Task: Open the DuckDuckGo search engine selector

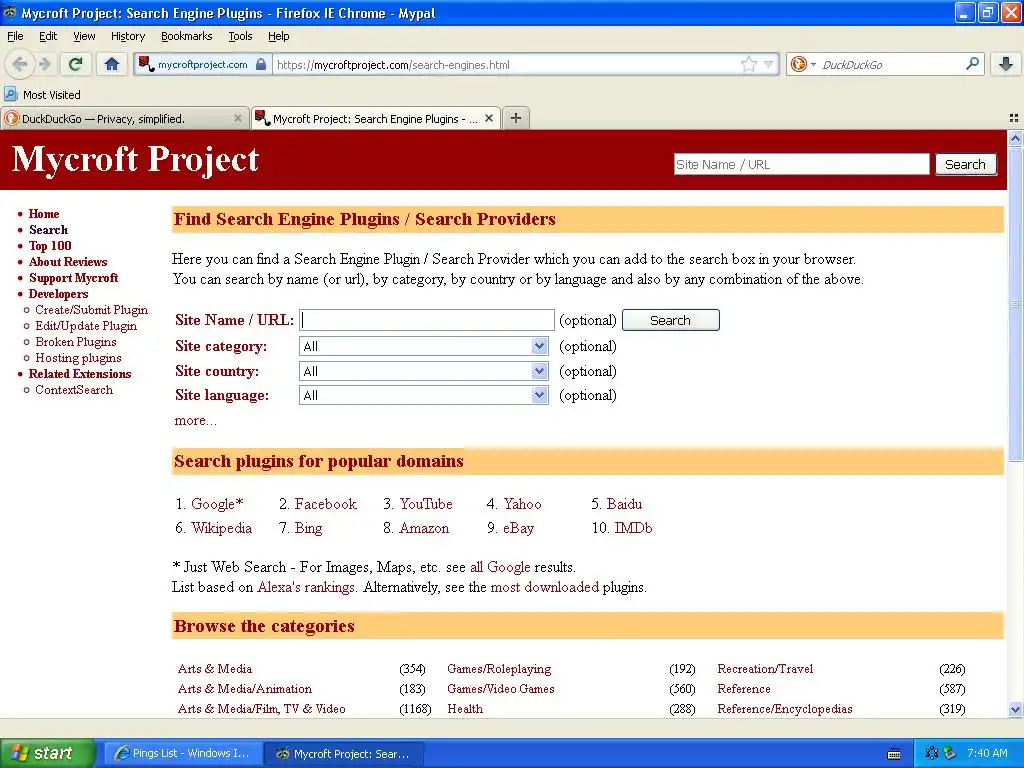Action: pos(803,64)
